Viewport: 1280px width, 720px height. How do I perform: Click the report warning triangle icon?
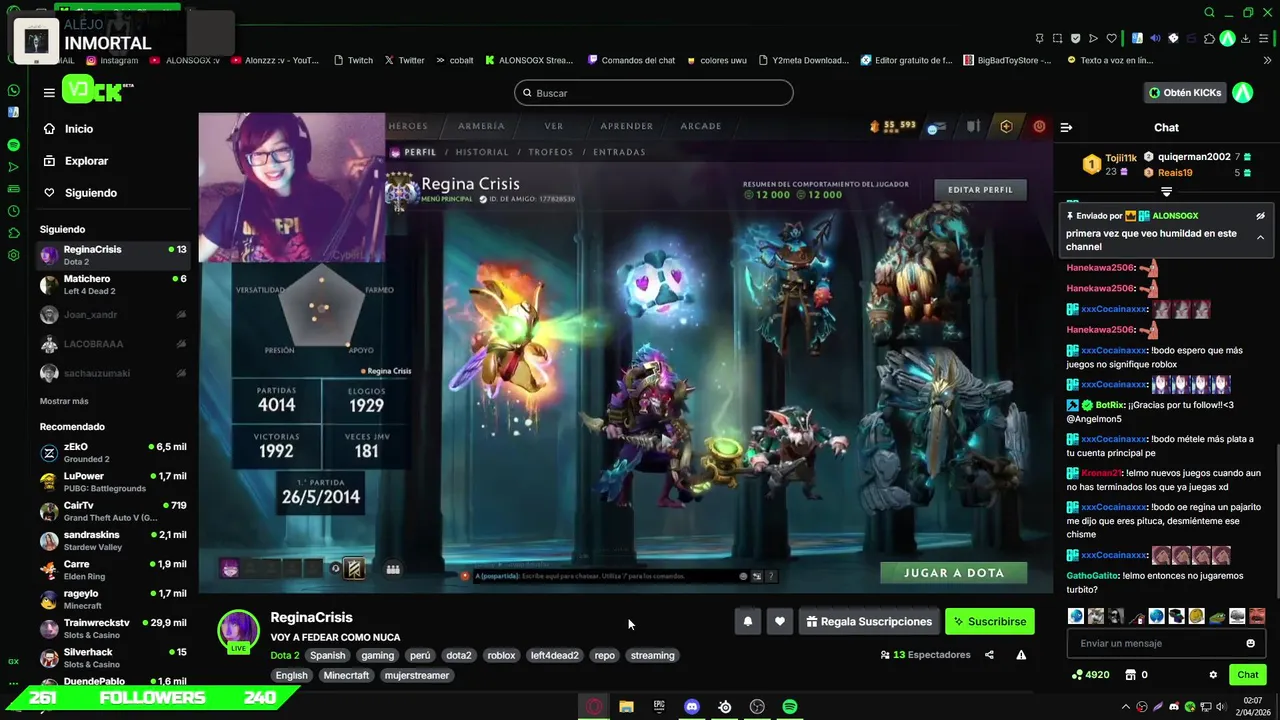pos(1021,655)
